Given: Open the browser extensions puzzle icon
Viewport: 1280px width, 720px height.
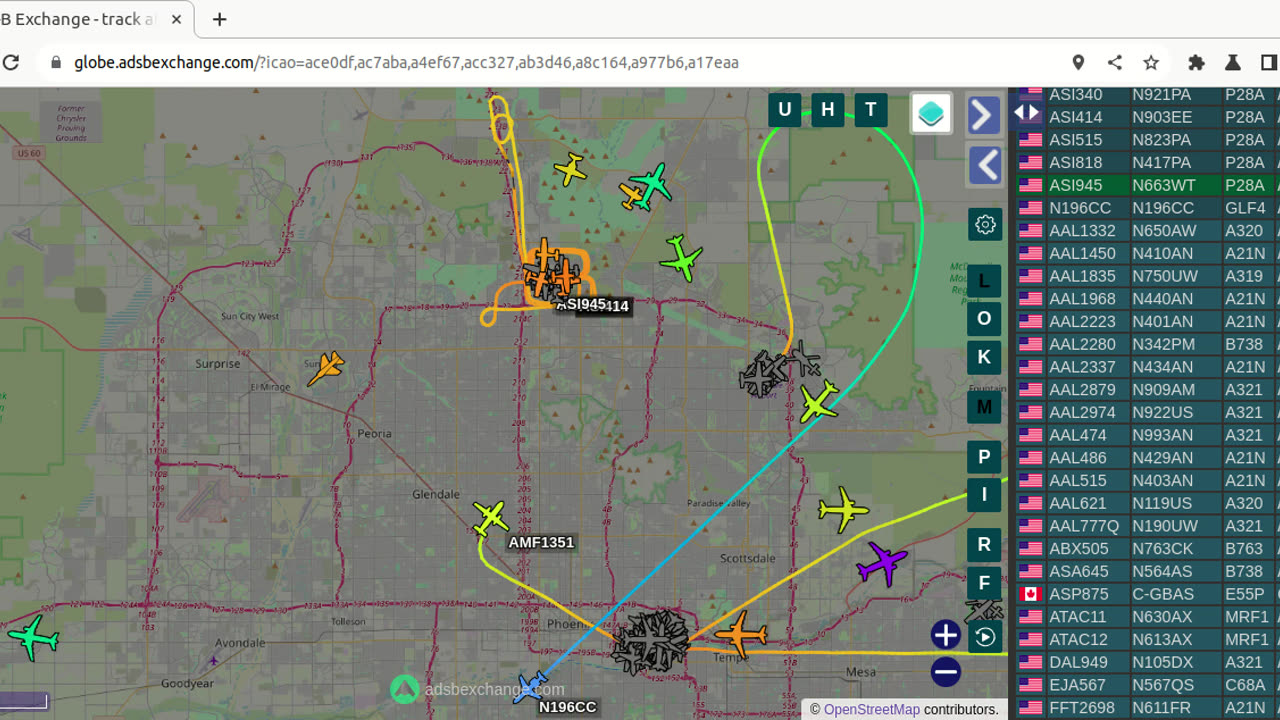Looking at the screenshot, I should (x=1196, y=62).
